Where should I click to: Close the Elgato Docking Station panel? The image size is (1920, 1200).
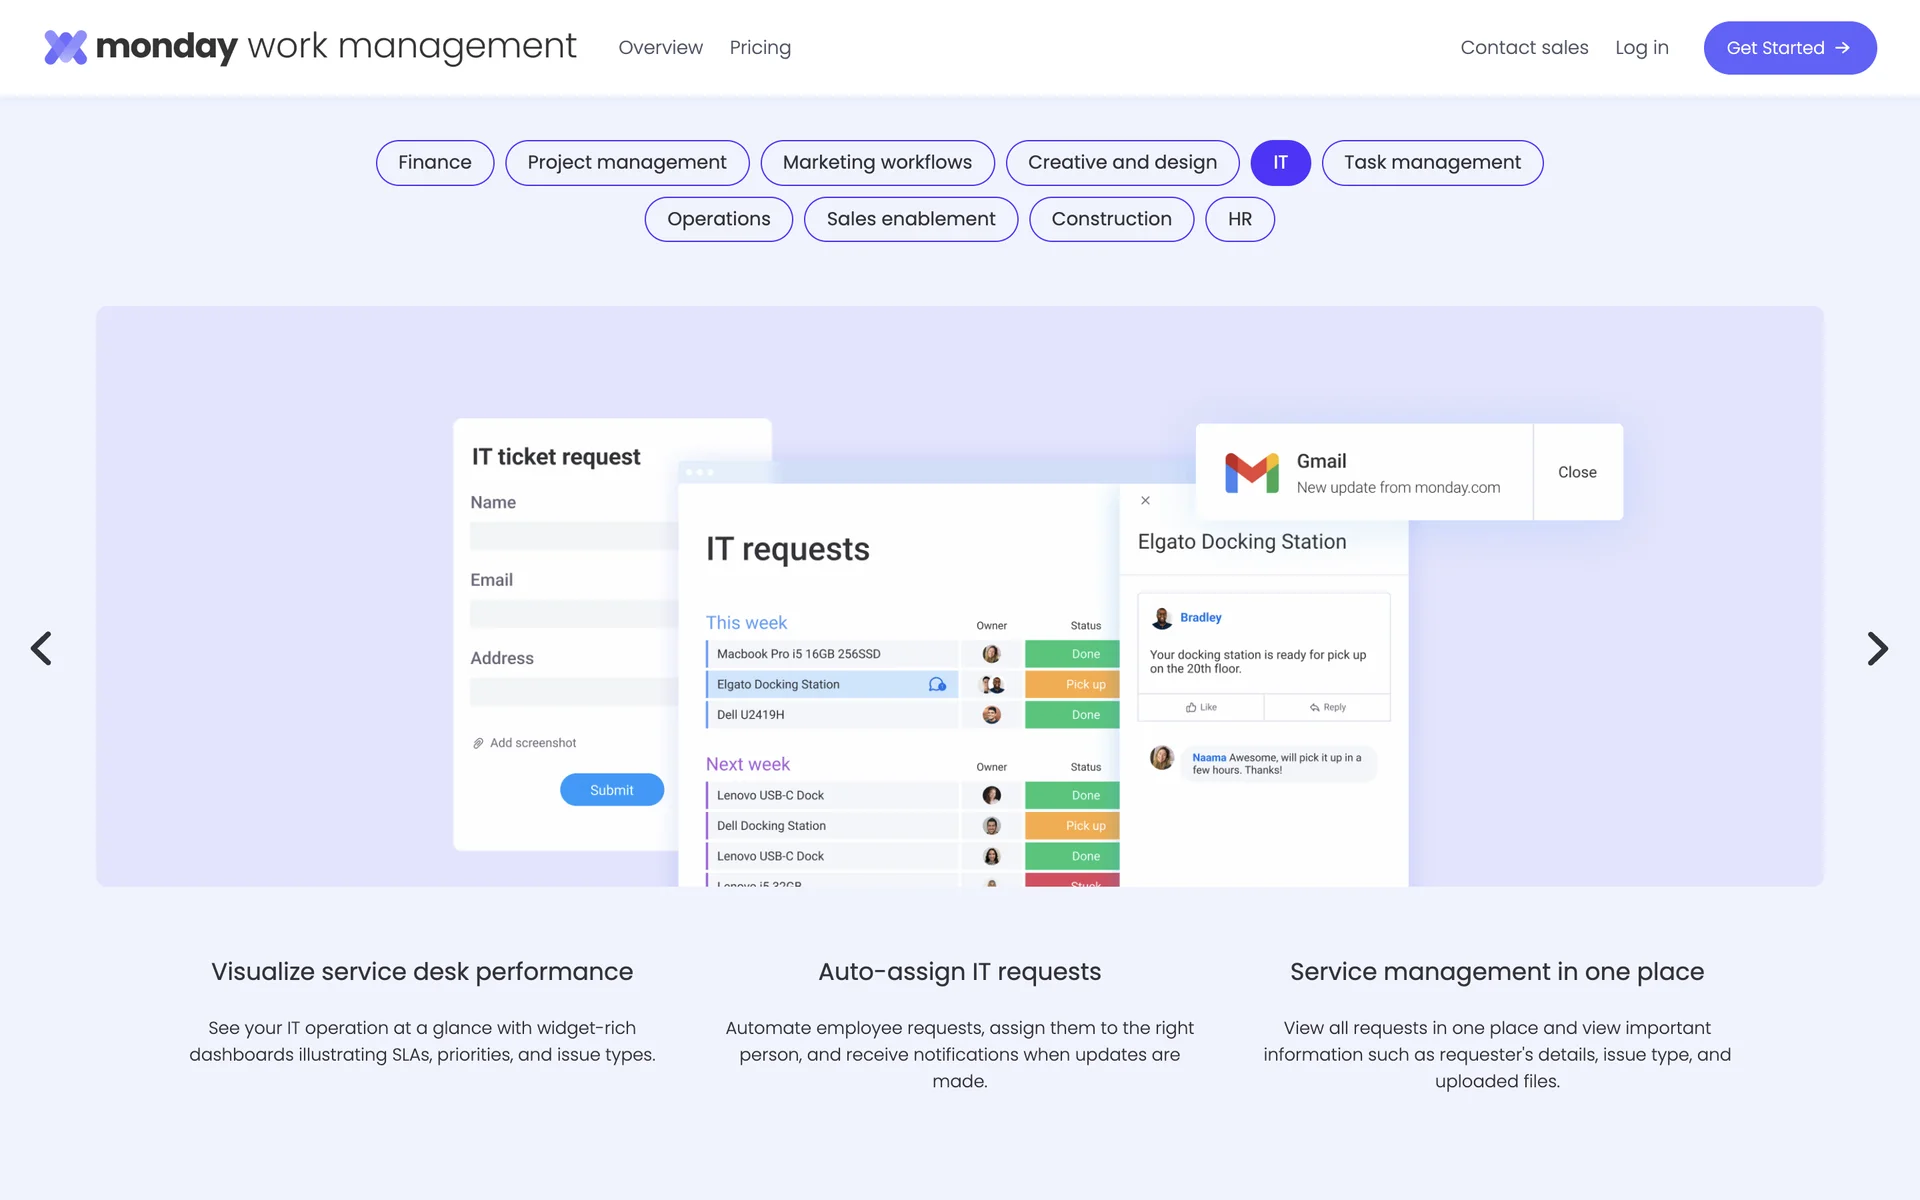coord(1146,501)
